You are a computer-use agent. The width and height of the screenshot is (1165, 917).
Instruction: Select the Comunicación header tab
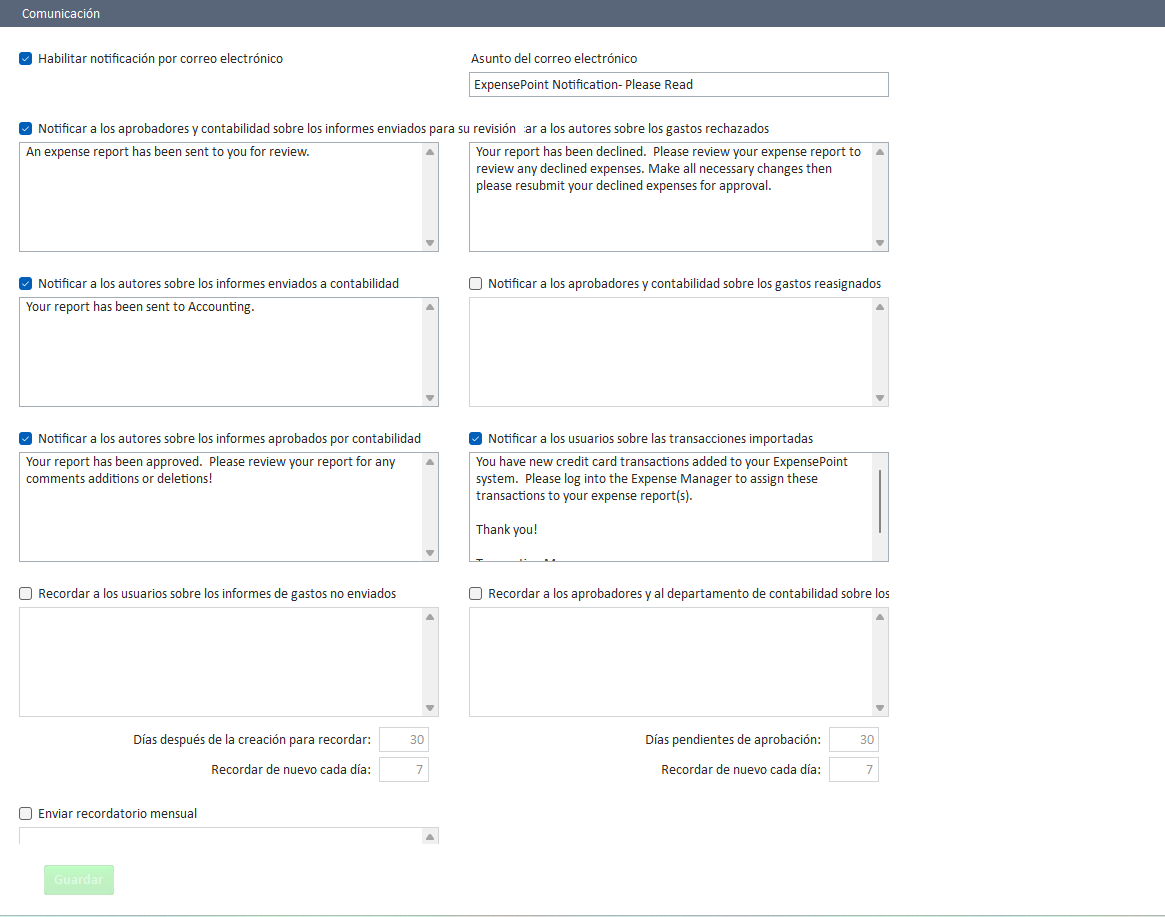pos(61,14)
